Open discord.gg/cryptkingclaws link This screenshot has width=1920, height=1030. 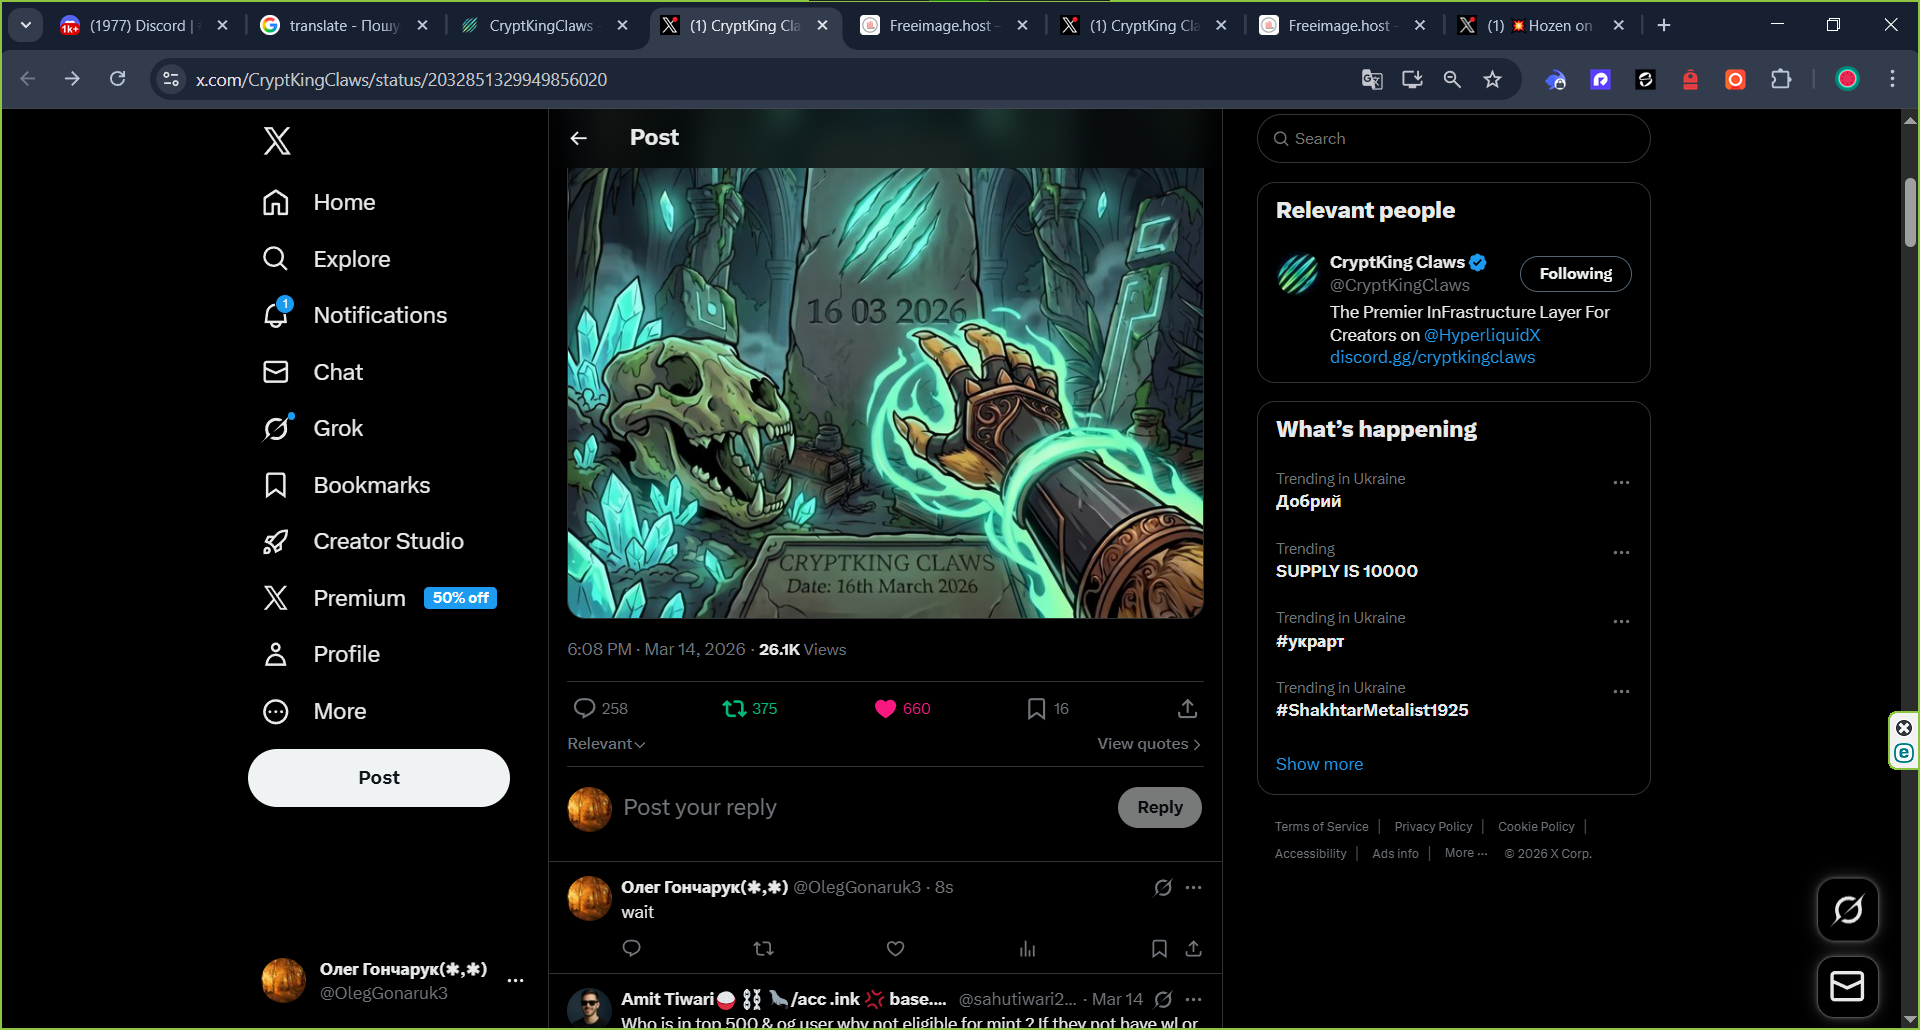(x=1432, y=357)
